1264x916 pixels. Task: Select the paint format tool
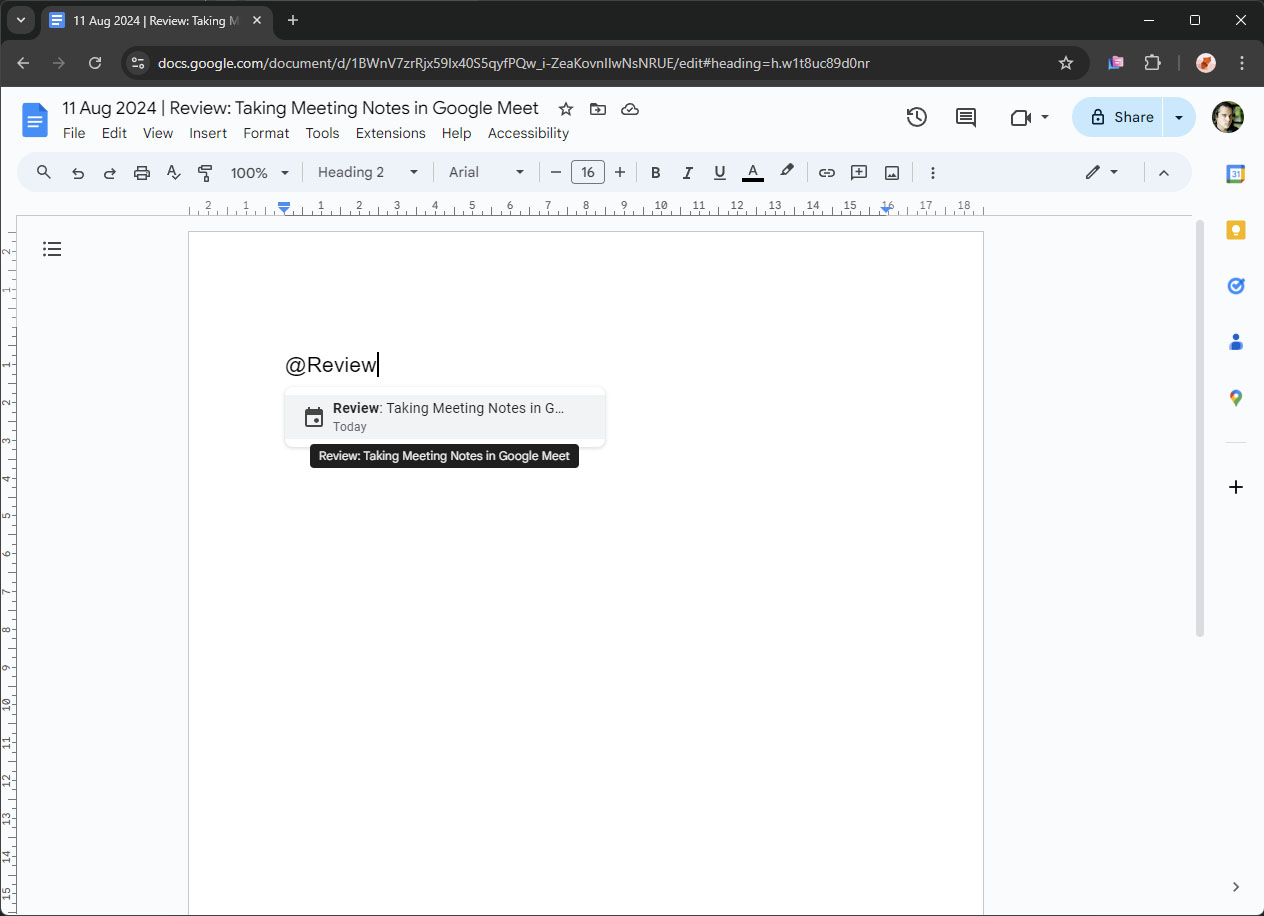205,173
